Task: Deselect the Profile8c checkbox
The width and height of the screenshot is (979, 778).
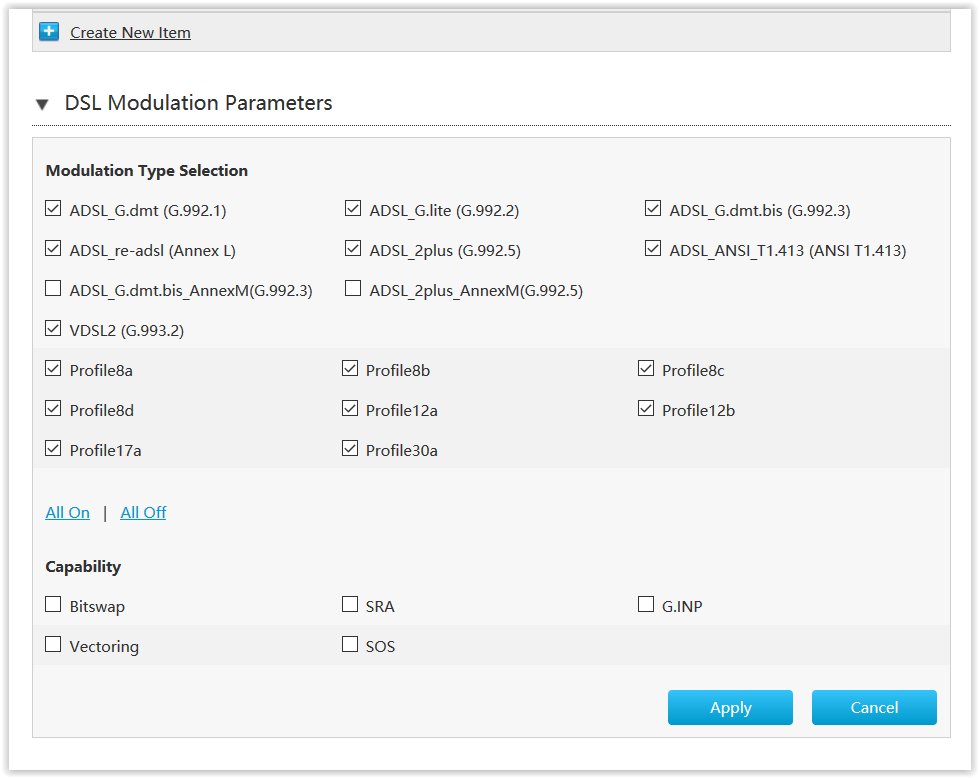Action: tap(646, 369)
